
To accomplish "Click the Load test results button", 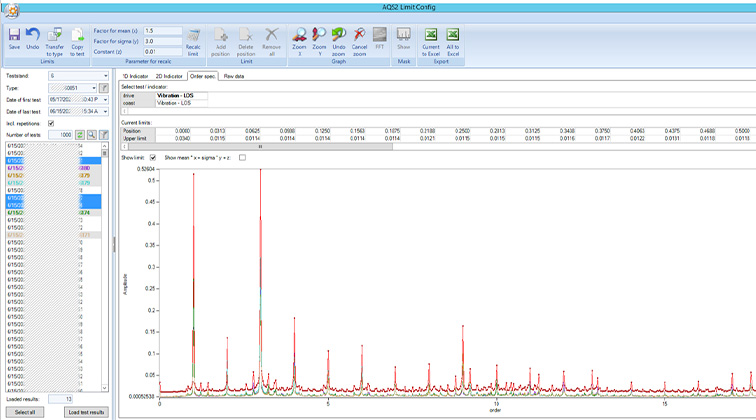I will click(x=86, y=412).
